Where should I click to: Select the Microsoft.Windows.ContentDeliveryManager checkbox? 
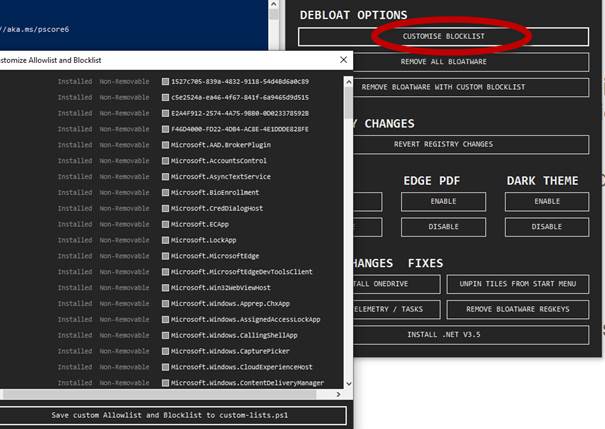click(166, 383)
